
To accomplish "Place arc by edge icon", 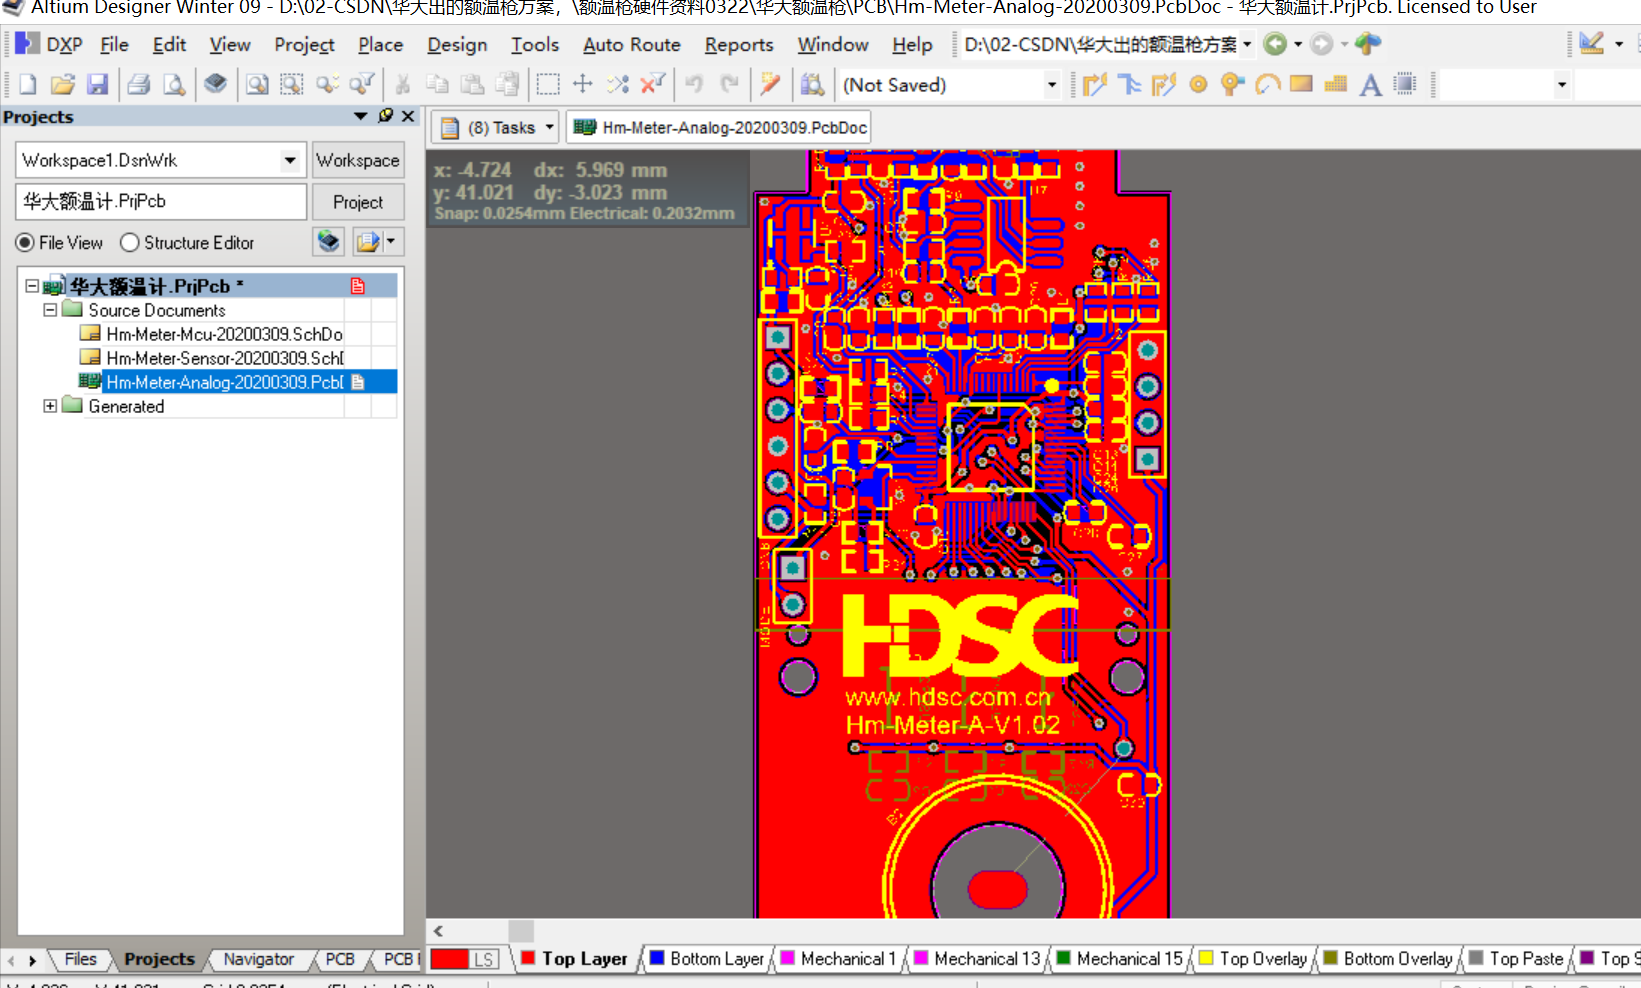I will [x=1267, y=85].
